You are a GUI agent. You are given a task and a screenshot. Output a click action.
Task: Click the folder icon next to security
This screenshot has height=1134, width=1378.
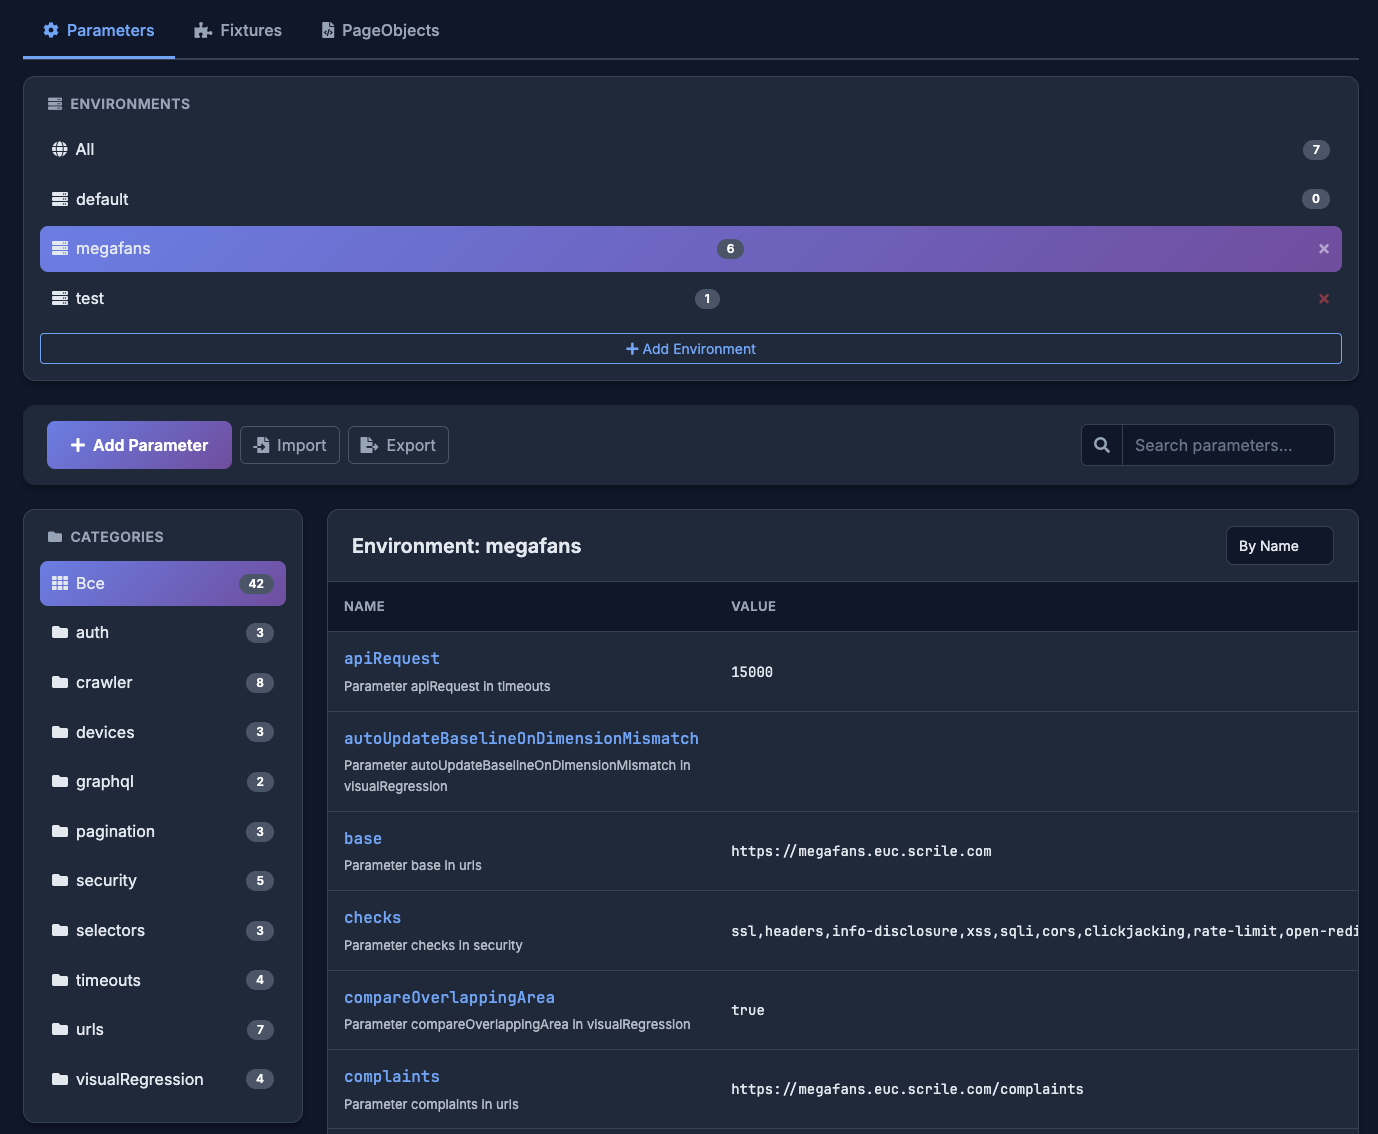60,880
